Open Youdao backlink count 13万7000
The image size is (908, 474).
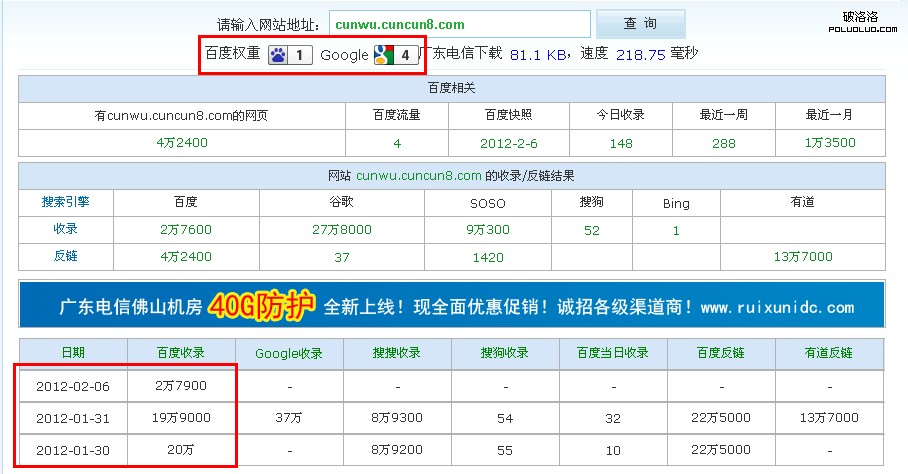[802, 256]
